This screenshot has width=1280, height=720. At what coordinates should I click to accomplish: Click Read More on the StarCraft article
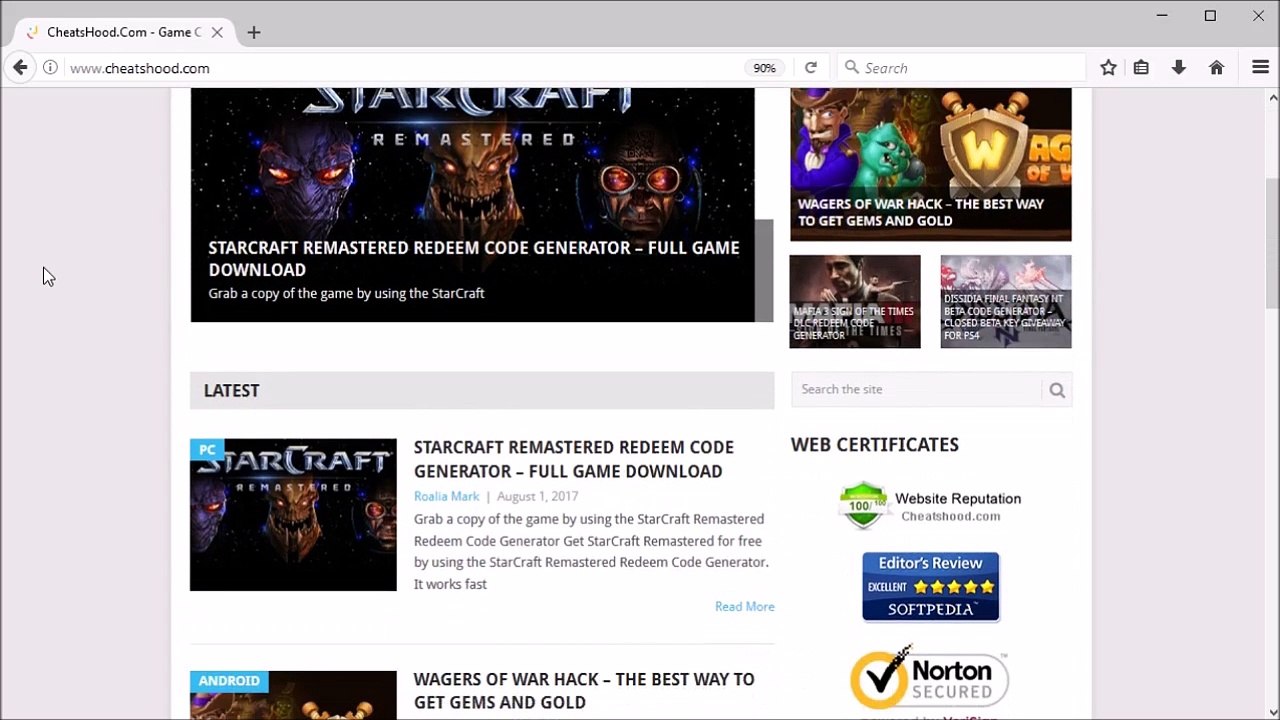pyautogui.click(x=745, y=606)
